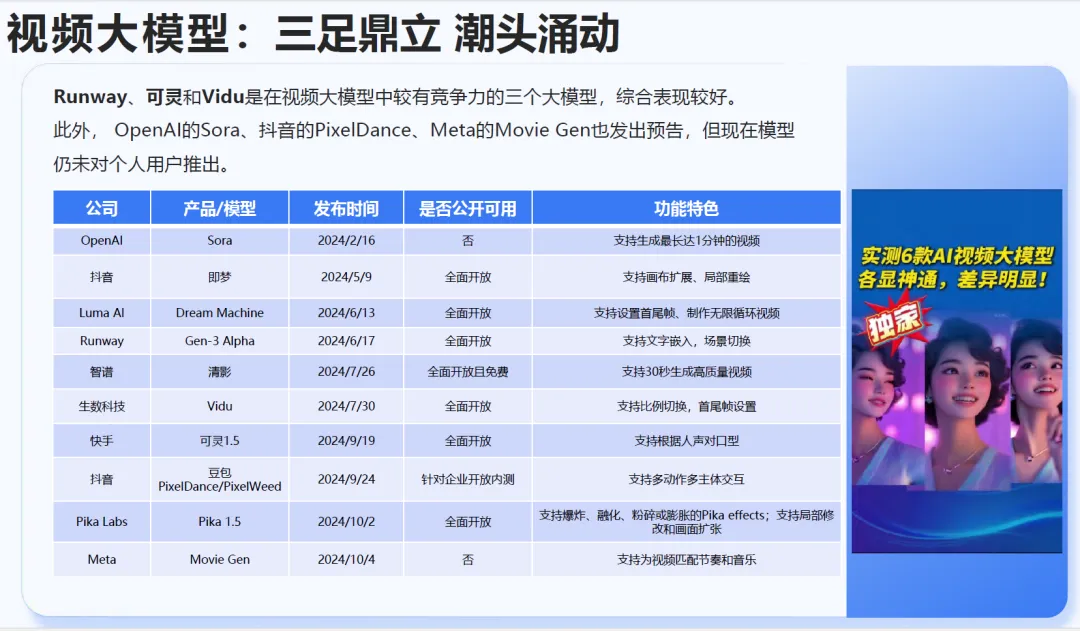The height and width of the screenshot is (631, 1080).
Task: Click 支持多动作多主体交互 feature cell
Action: [x=687, y=479]
